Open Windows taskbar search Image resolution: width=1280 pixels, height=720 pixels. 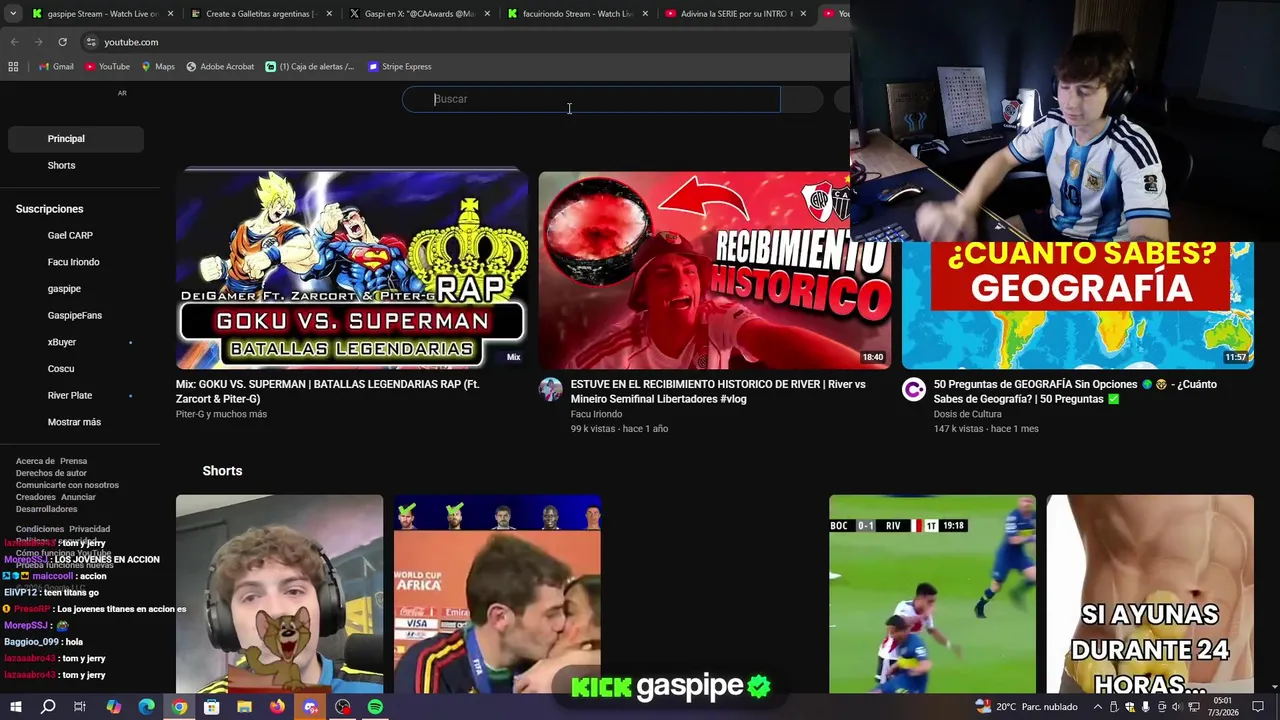[48, 707]
